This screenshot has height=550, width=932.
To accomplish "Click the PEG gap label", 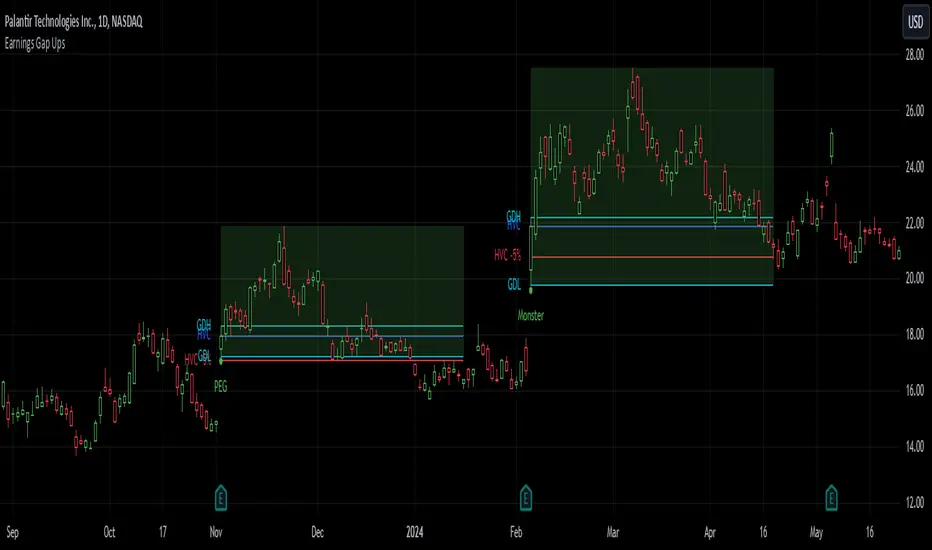I will click(x=221, y=387).
